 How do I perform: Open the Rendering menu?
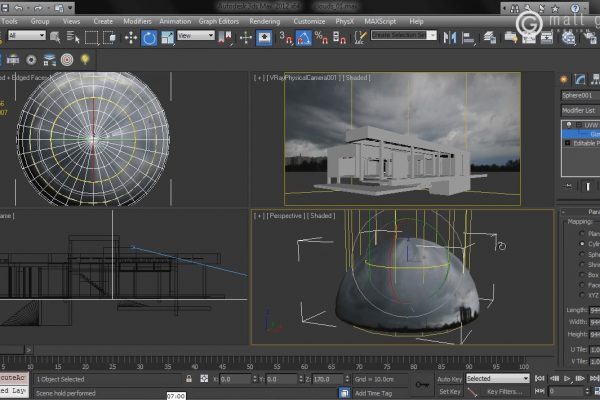(264, 21)
